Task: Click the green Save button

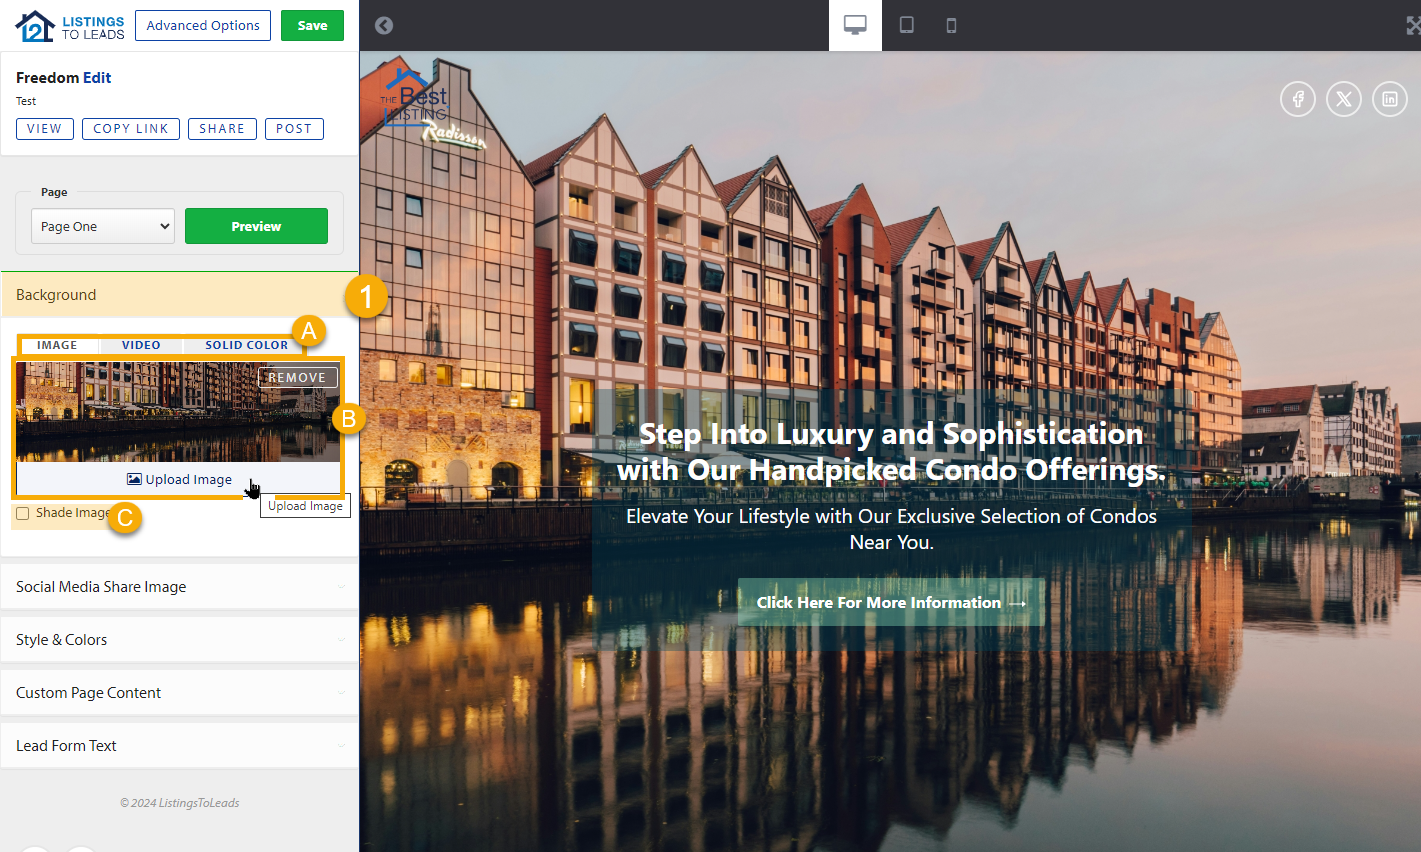Action: click(312, 26)
